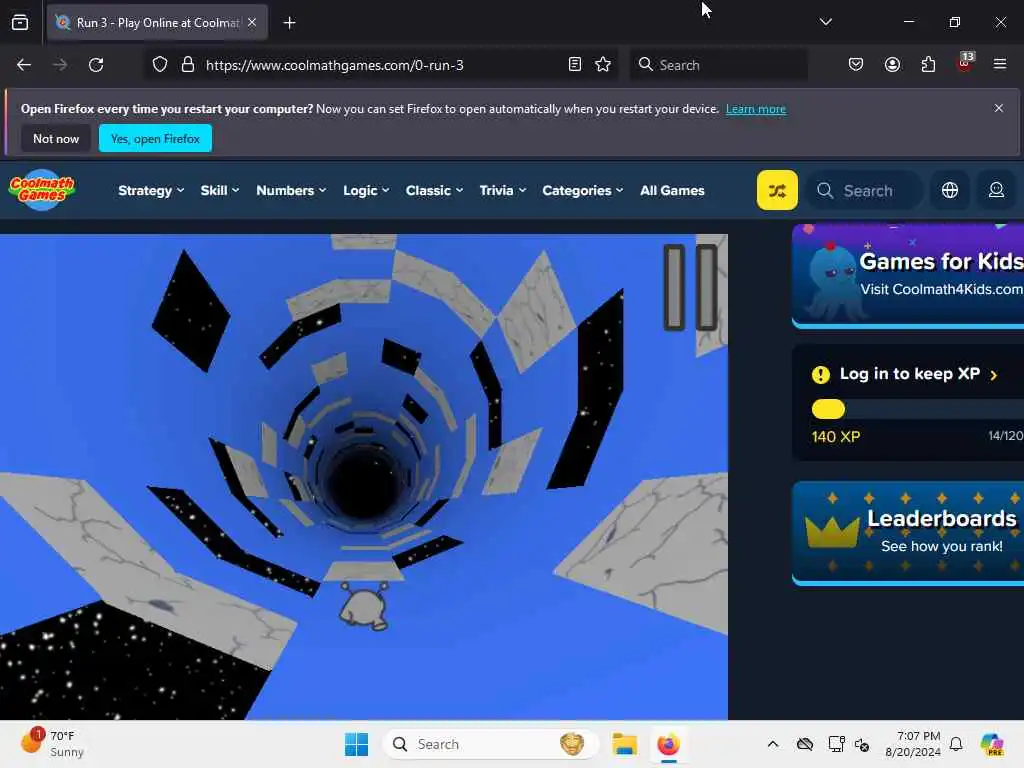
Task: Open the Pocket save icon
Action: coord(856,65)
